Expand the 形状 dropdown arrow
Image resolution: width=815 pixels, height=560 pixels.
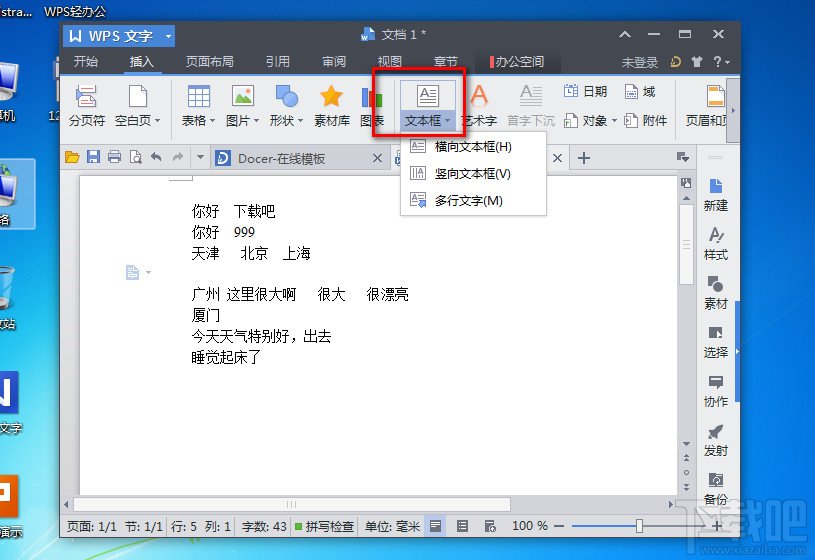pyautogui.click(x=300, y=121)
